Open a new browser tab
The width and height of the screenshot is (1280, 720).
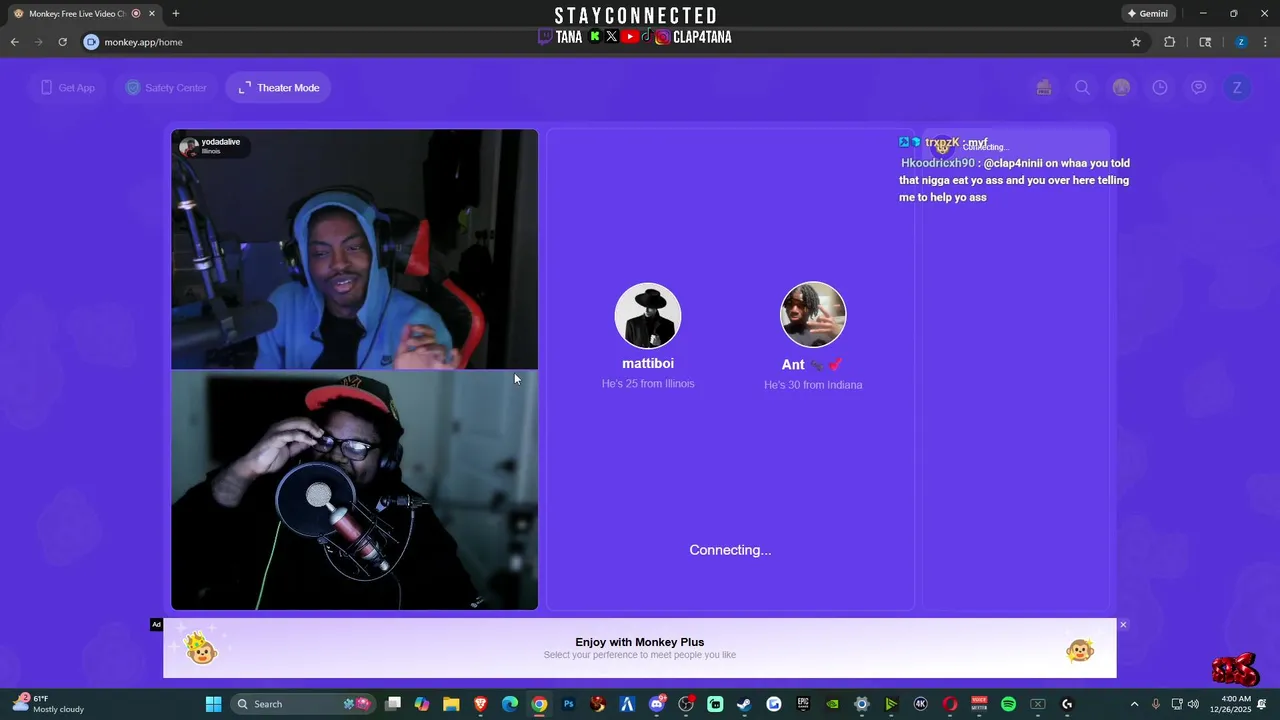[176, 14]
